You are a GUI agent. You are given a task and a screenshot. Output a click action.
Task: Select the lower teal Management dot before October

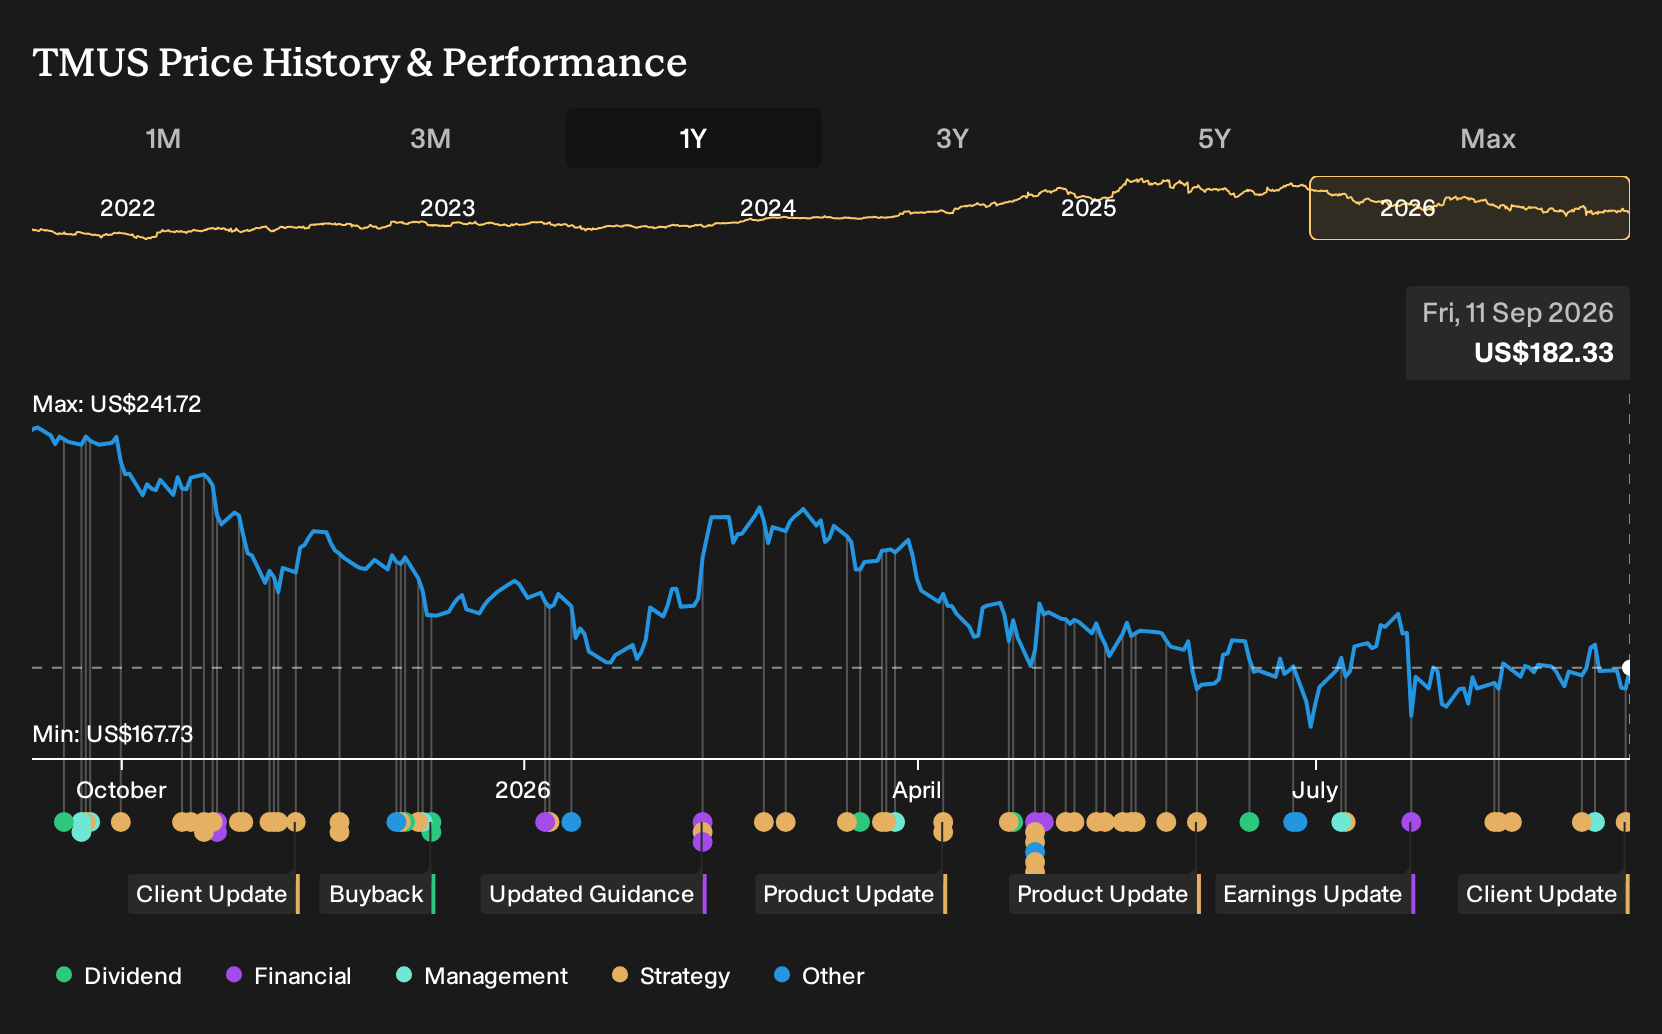(81, 832)
